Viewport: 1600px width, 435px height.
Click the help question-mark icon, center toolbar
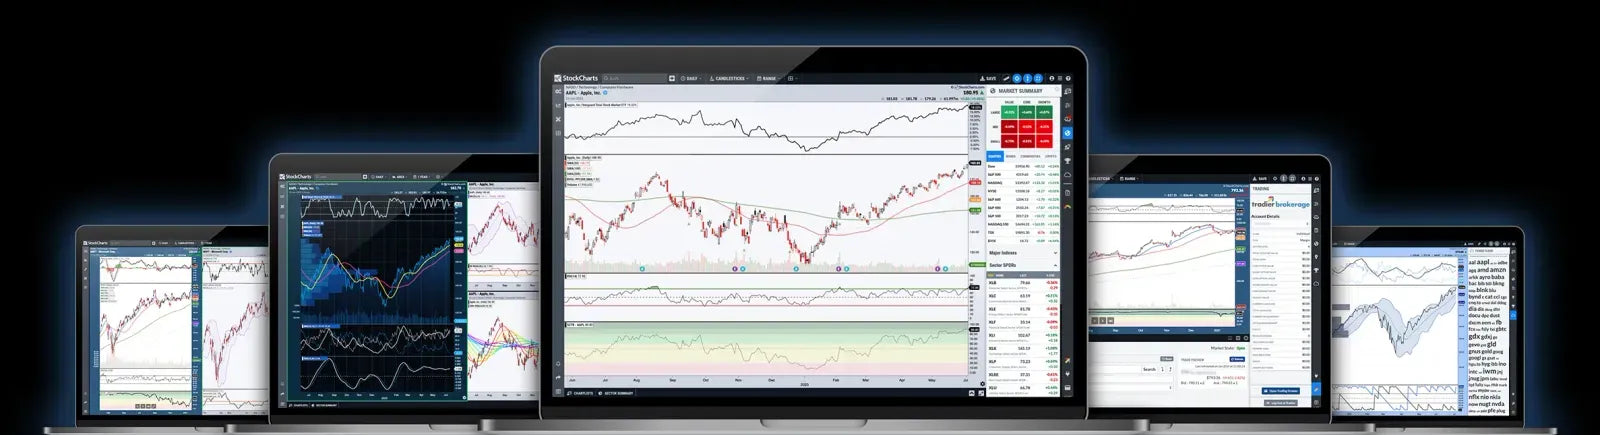click(1068, 78)
